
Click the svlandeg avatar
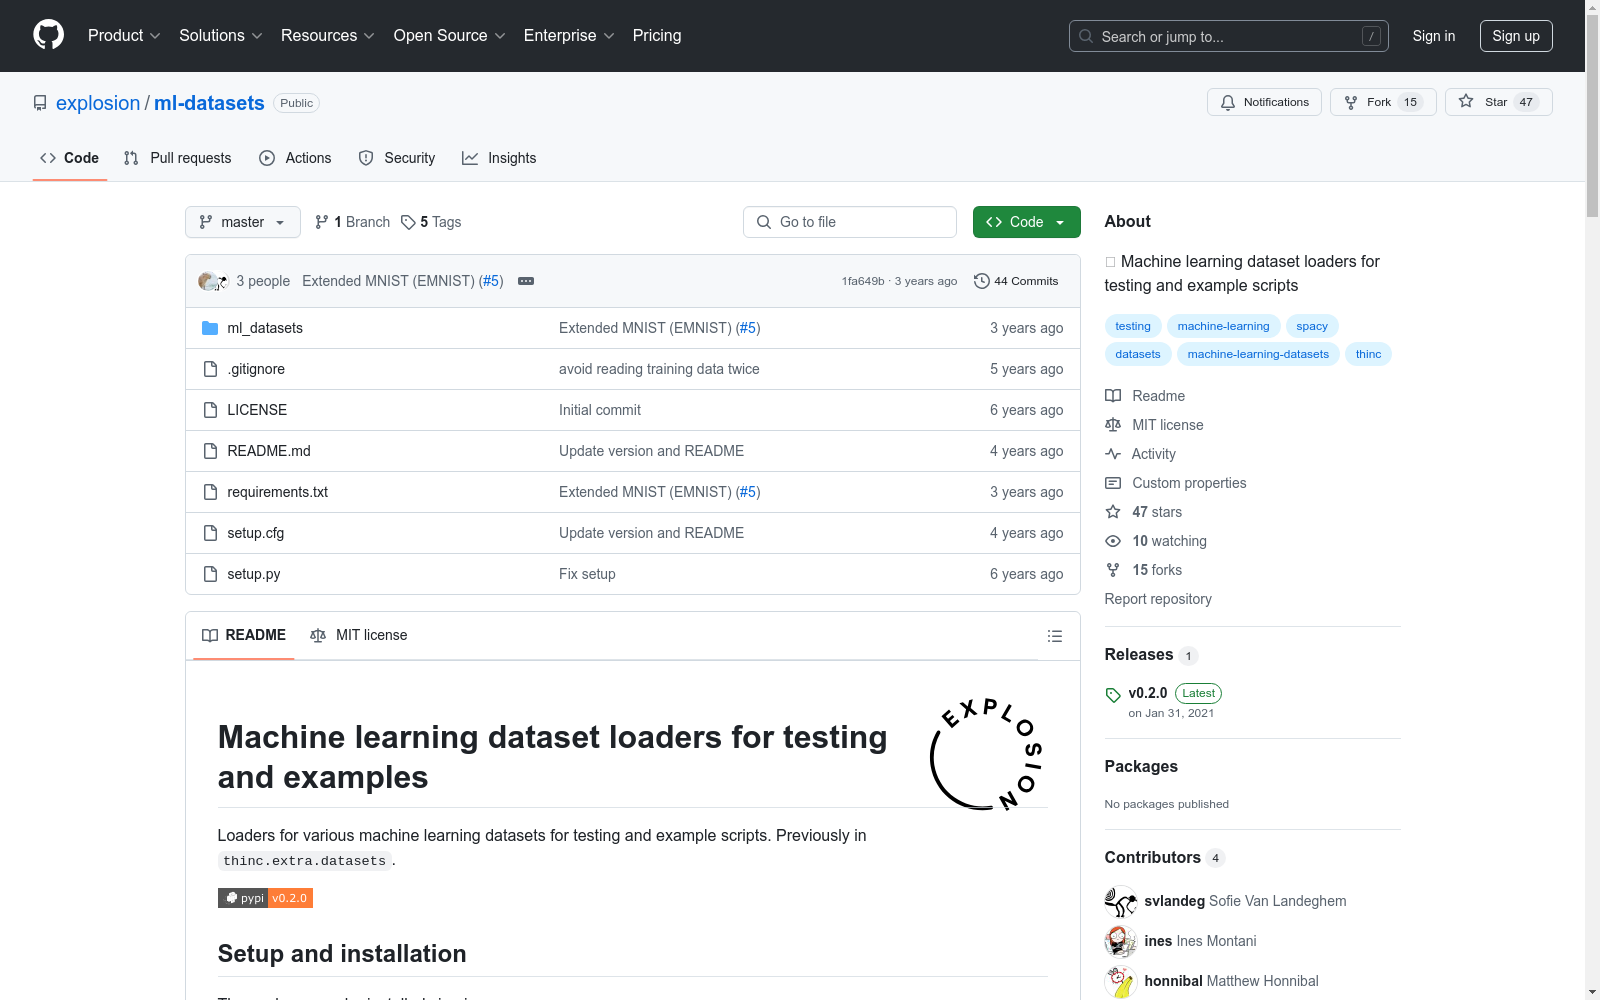(x=1121, y=901)
